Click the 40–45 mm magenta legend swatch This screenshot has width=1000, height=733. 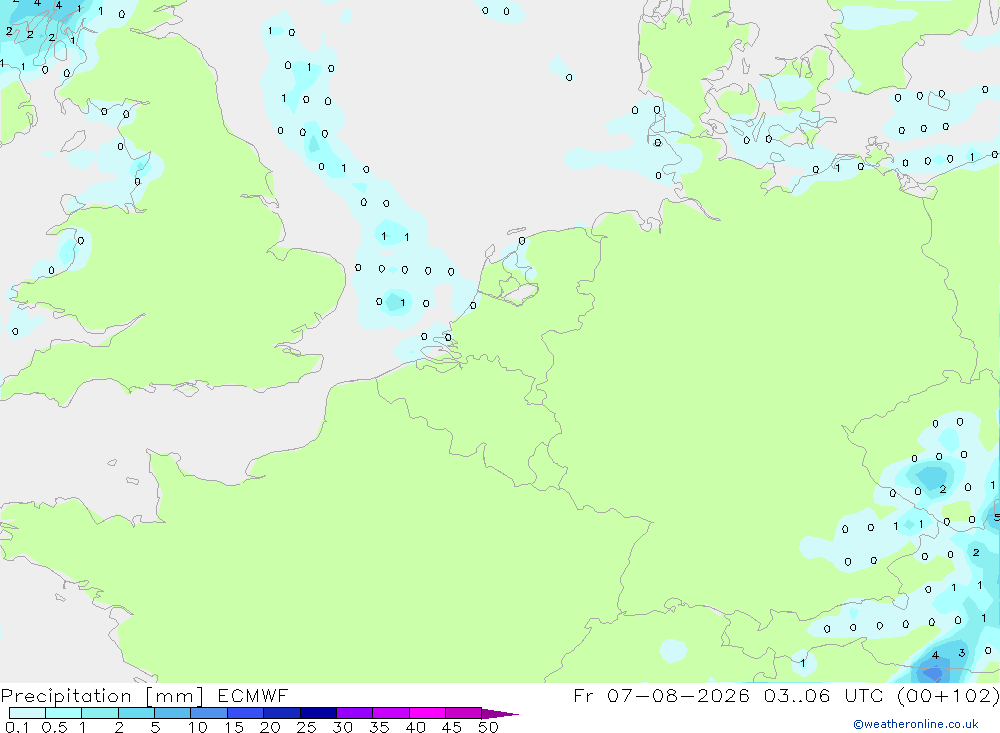point(427,713)
